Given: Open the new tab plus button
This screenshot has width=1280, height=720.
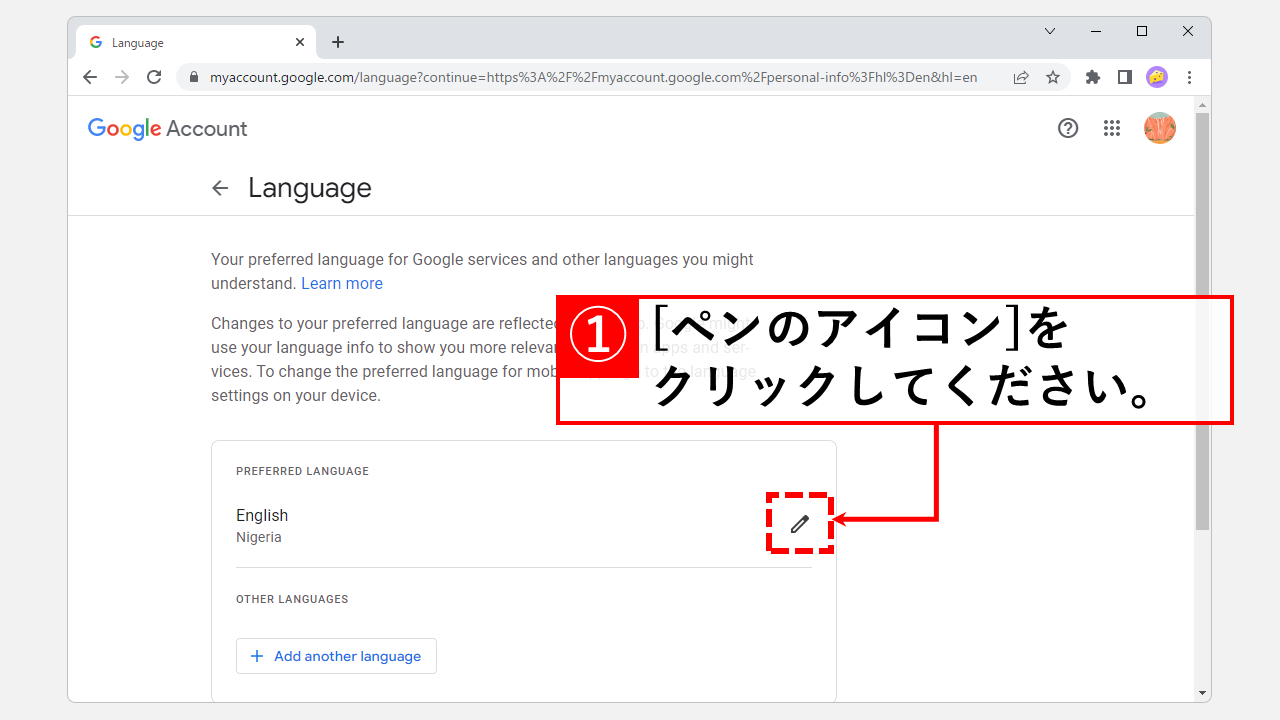Looking at the screenshot, I should coord(338,42).
